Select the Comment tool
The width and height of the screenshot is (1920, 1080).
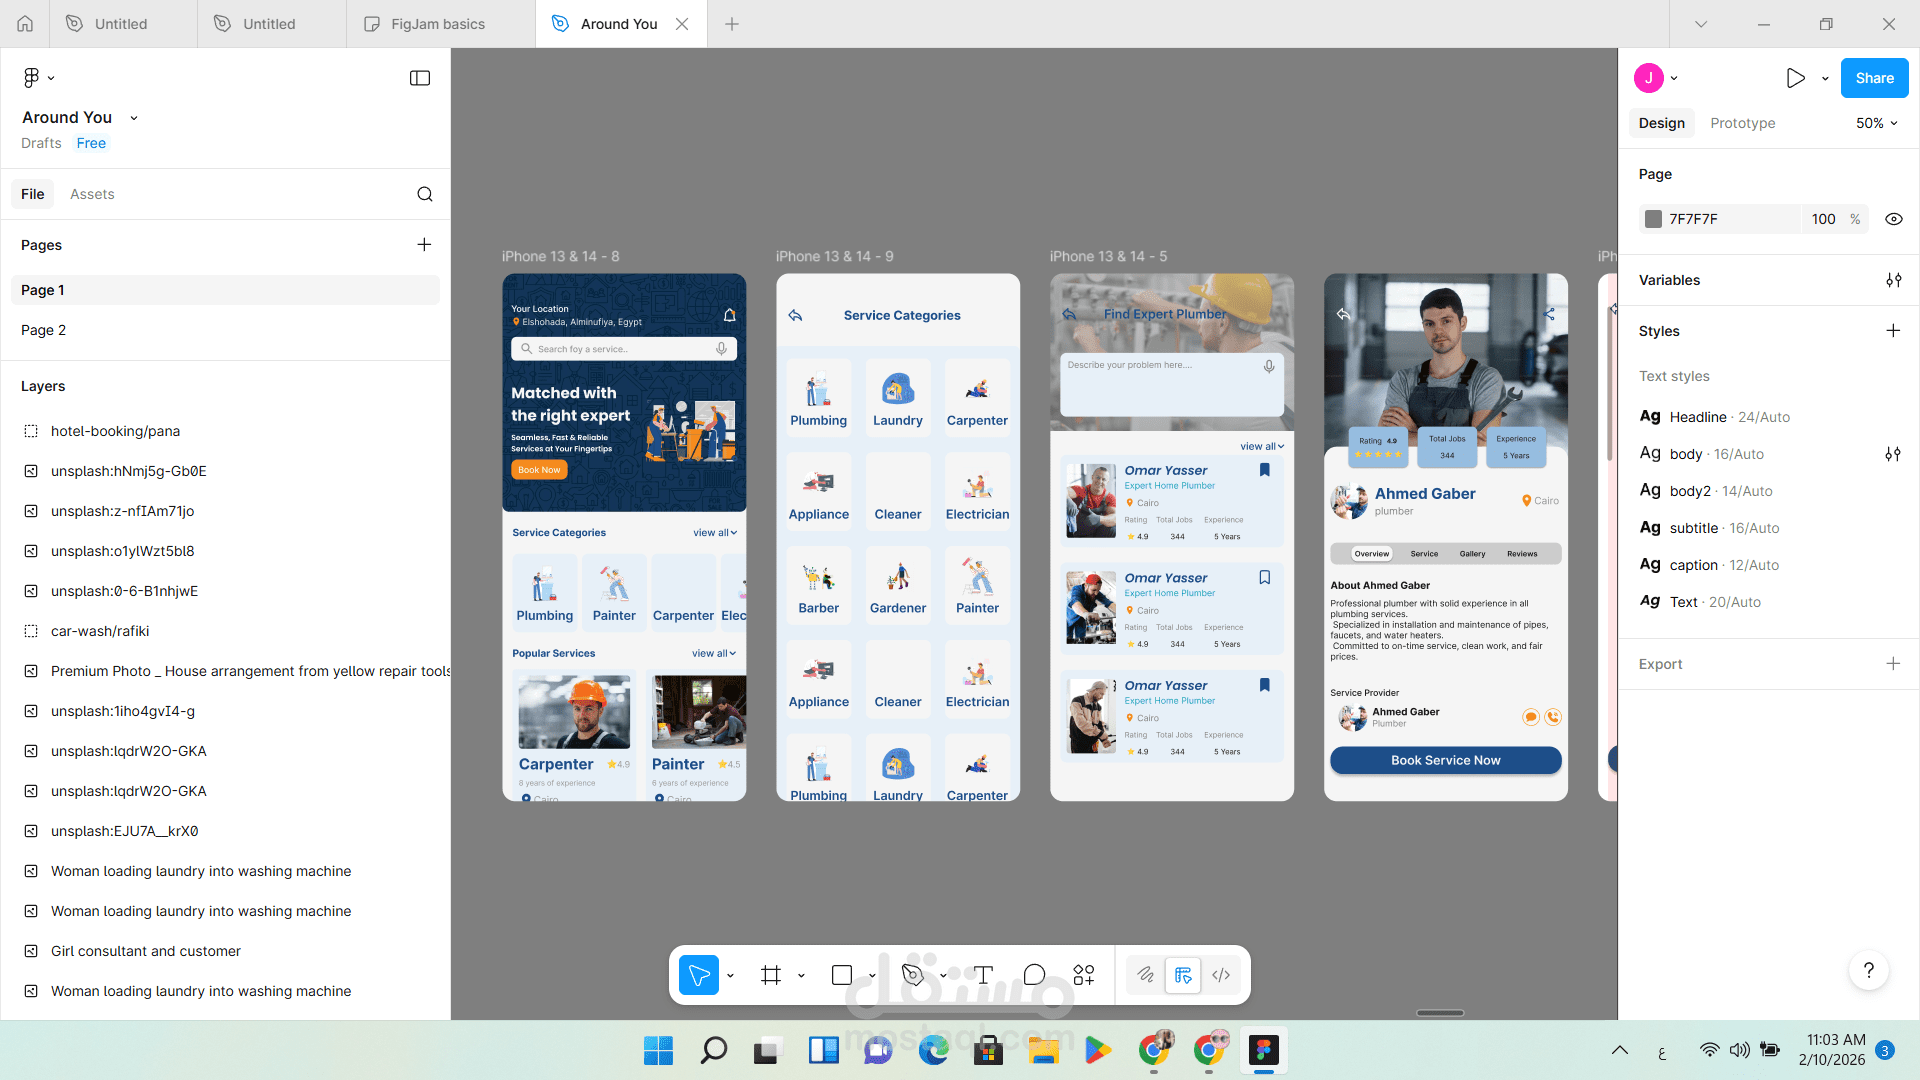1034,975
